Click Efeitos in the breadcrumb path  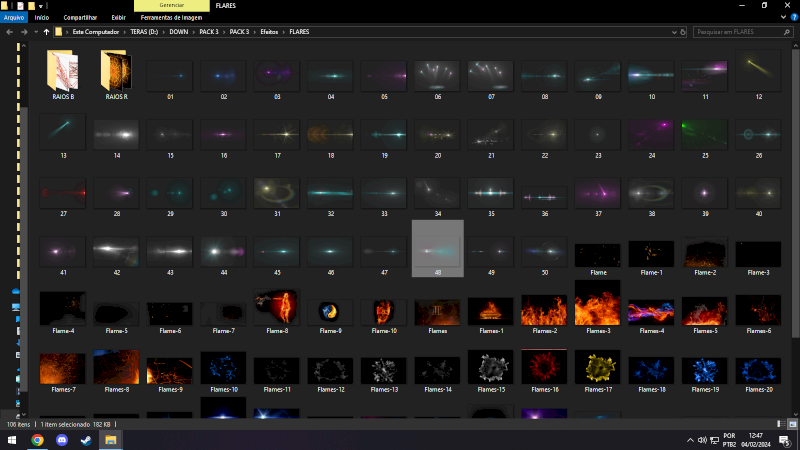269,32
